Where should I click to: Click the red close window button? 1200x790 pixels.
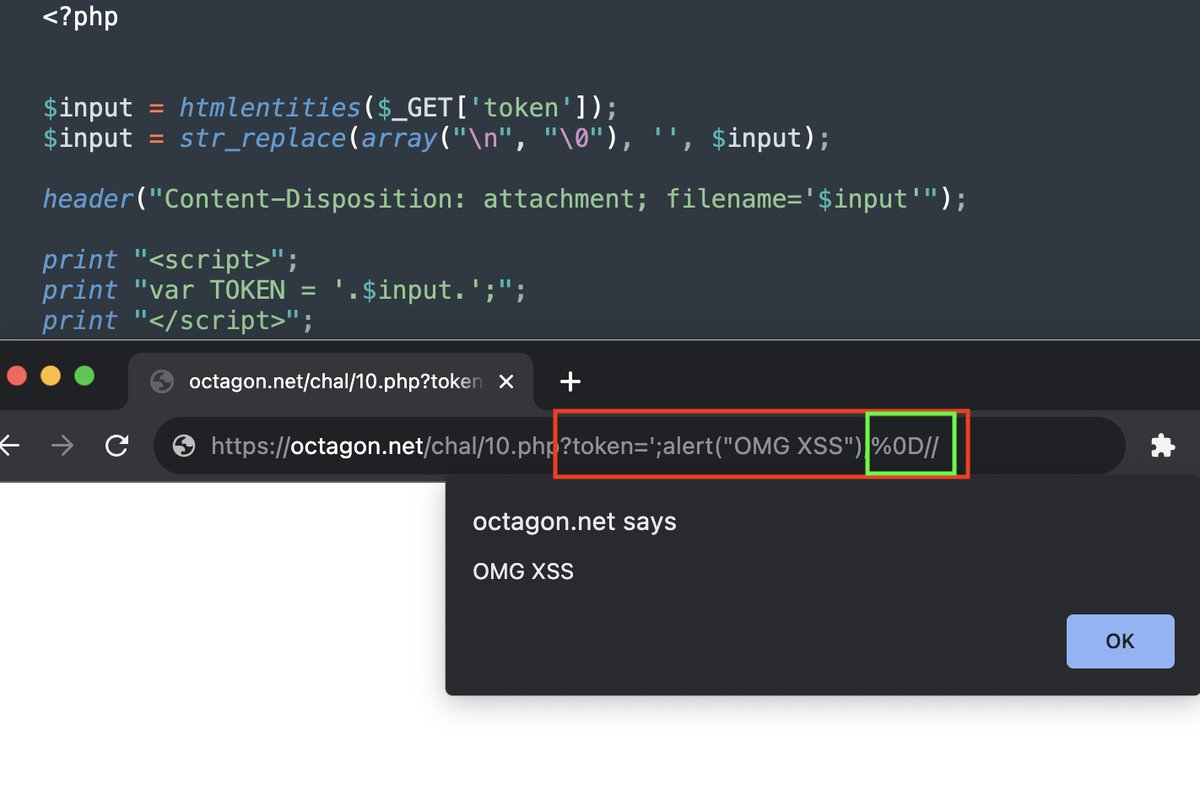16,376
